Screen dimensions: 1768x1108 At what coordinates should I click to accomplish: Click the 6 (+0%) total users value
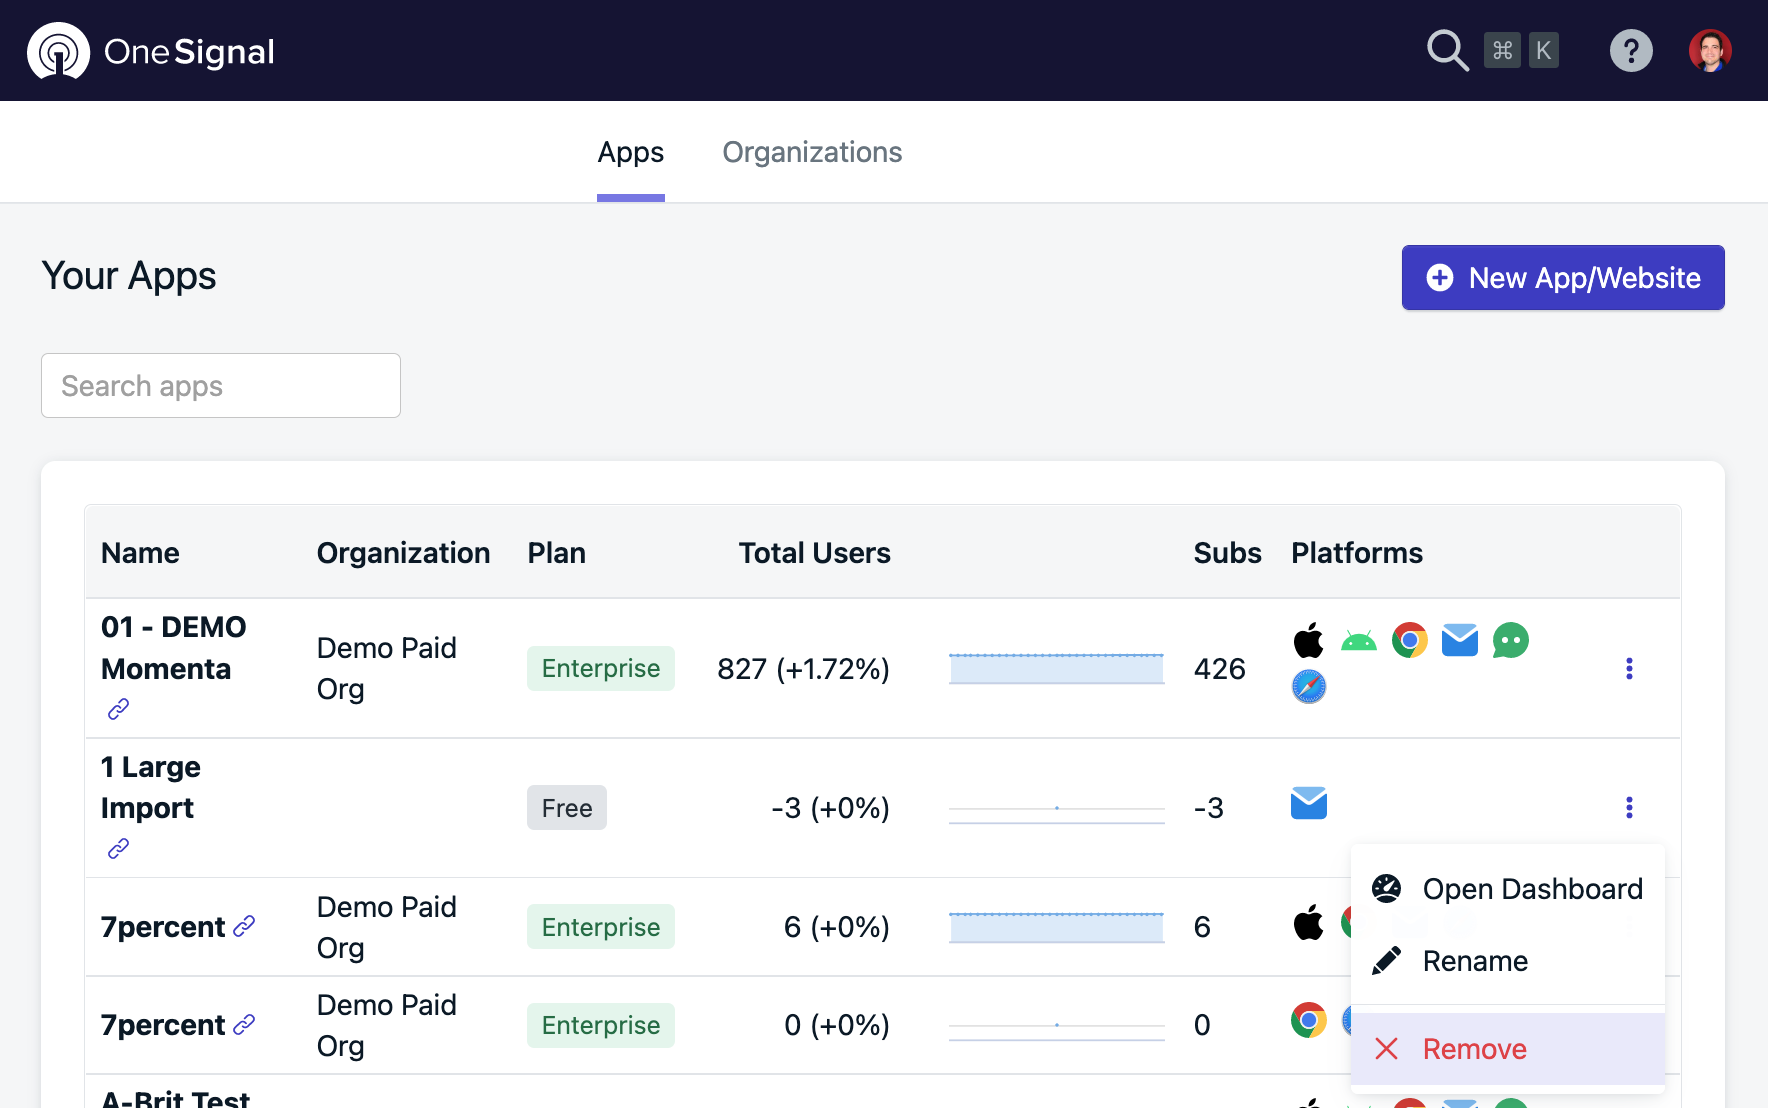[x=836, y=927]
